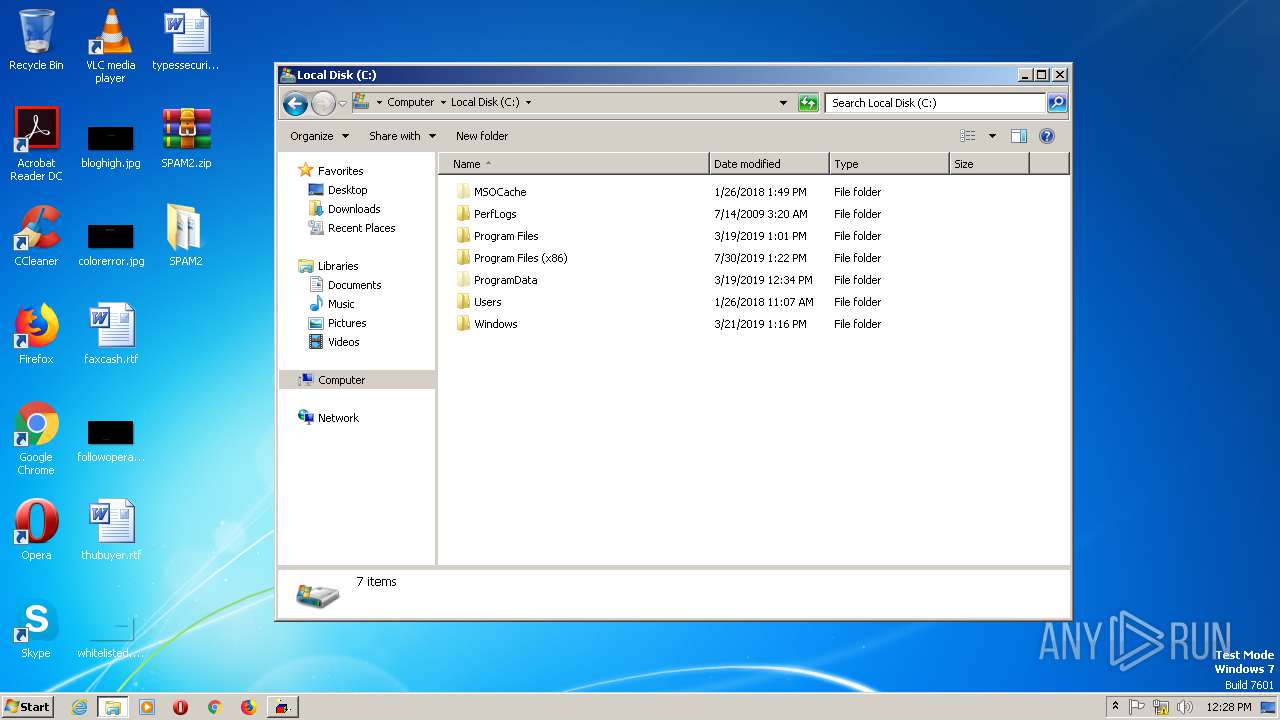Select the SPAM2 folder on desktop
This screenshot has height=720, width=1280.
point(186,236)
